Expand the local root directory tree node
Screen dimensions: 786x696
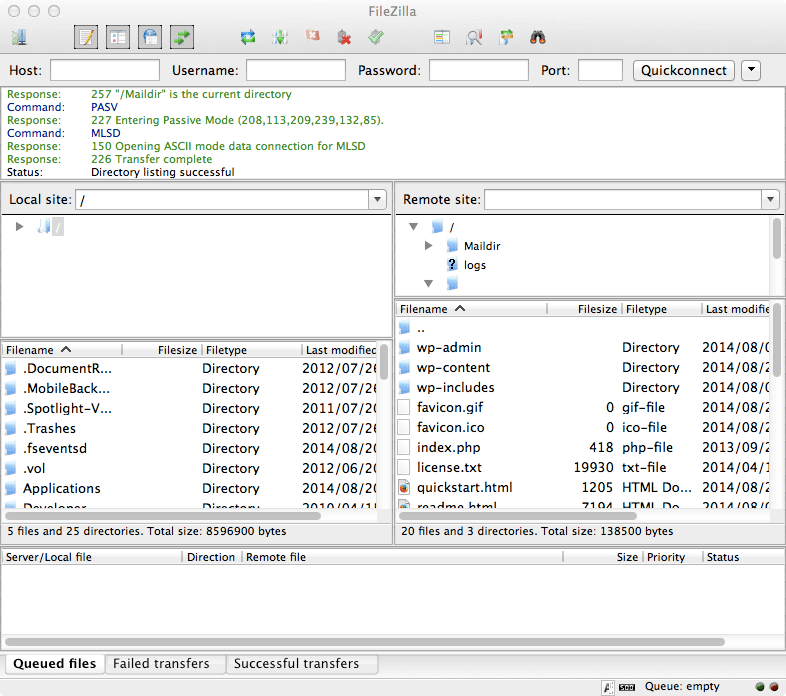(x=20, y=227)
